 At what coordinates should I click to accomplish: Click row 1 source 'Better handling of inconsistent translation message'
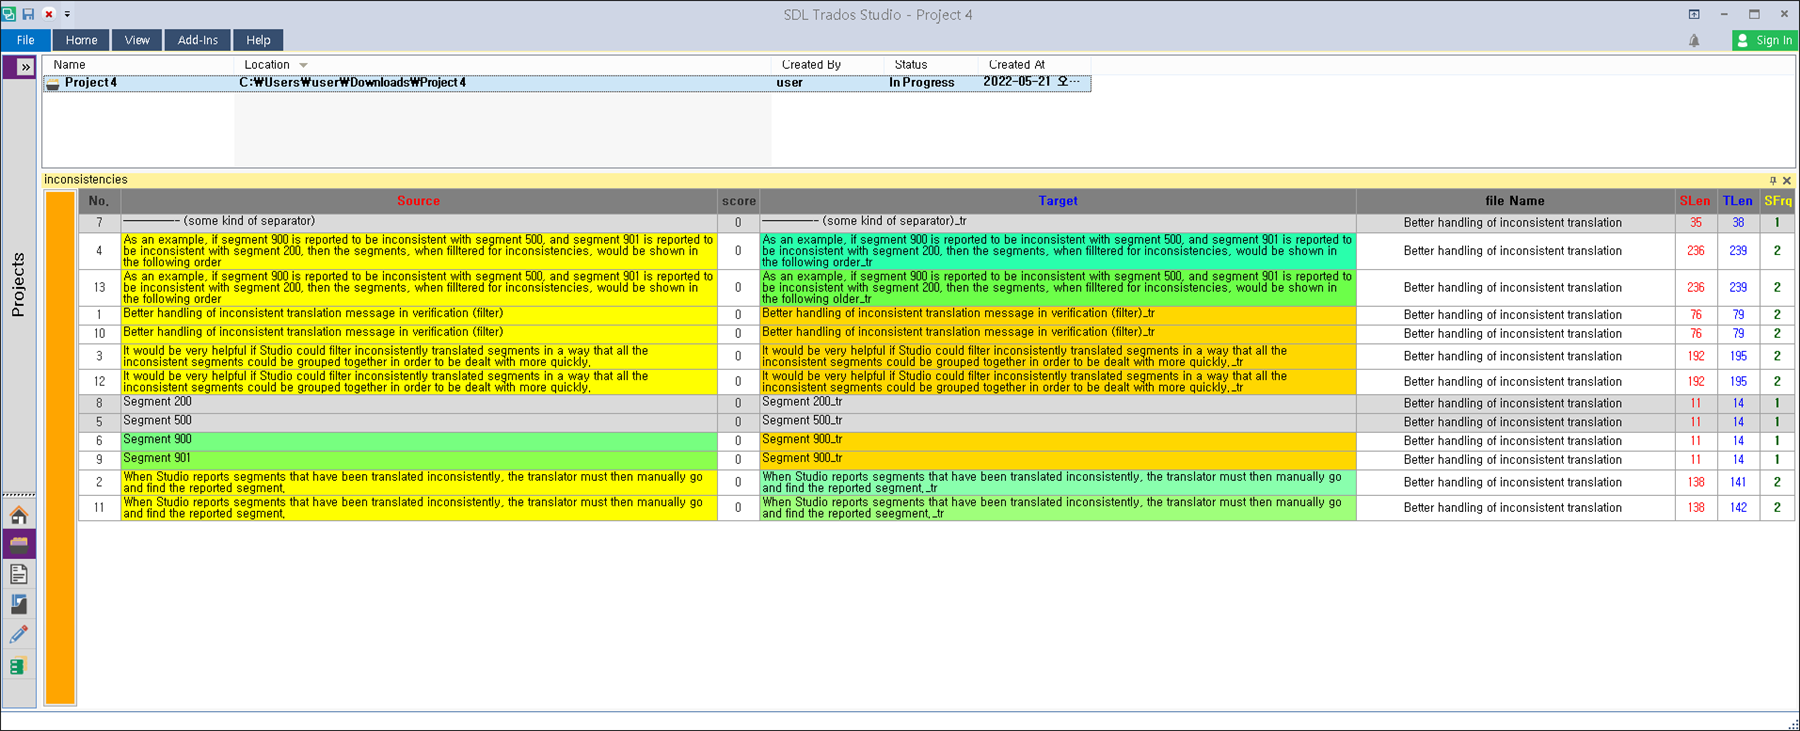(419, 315)
